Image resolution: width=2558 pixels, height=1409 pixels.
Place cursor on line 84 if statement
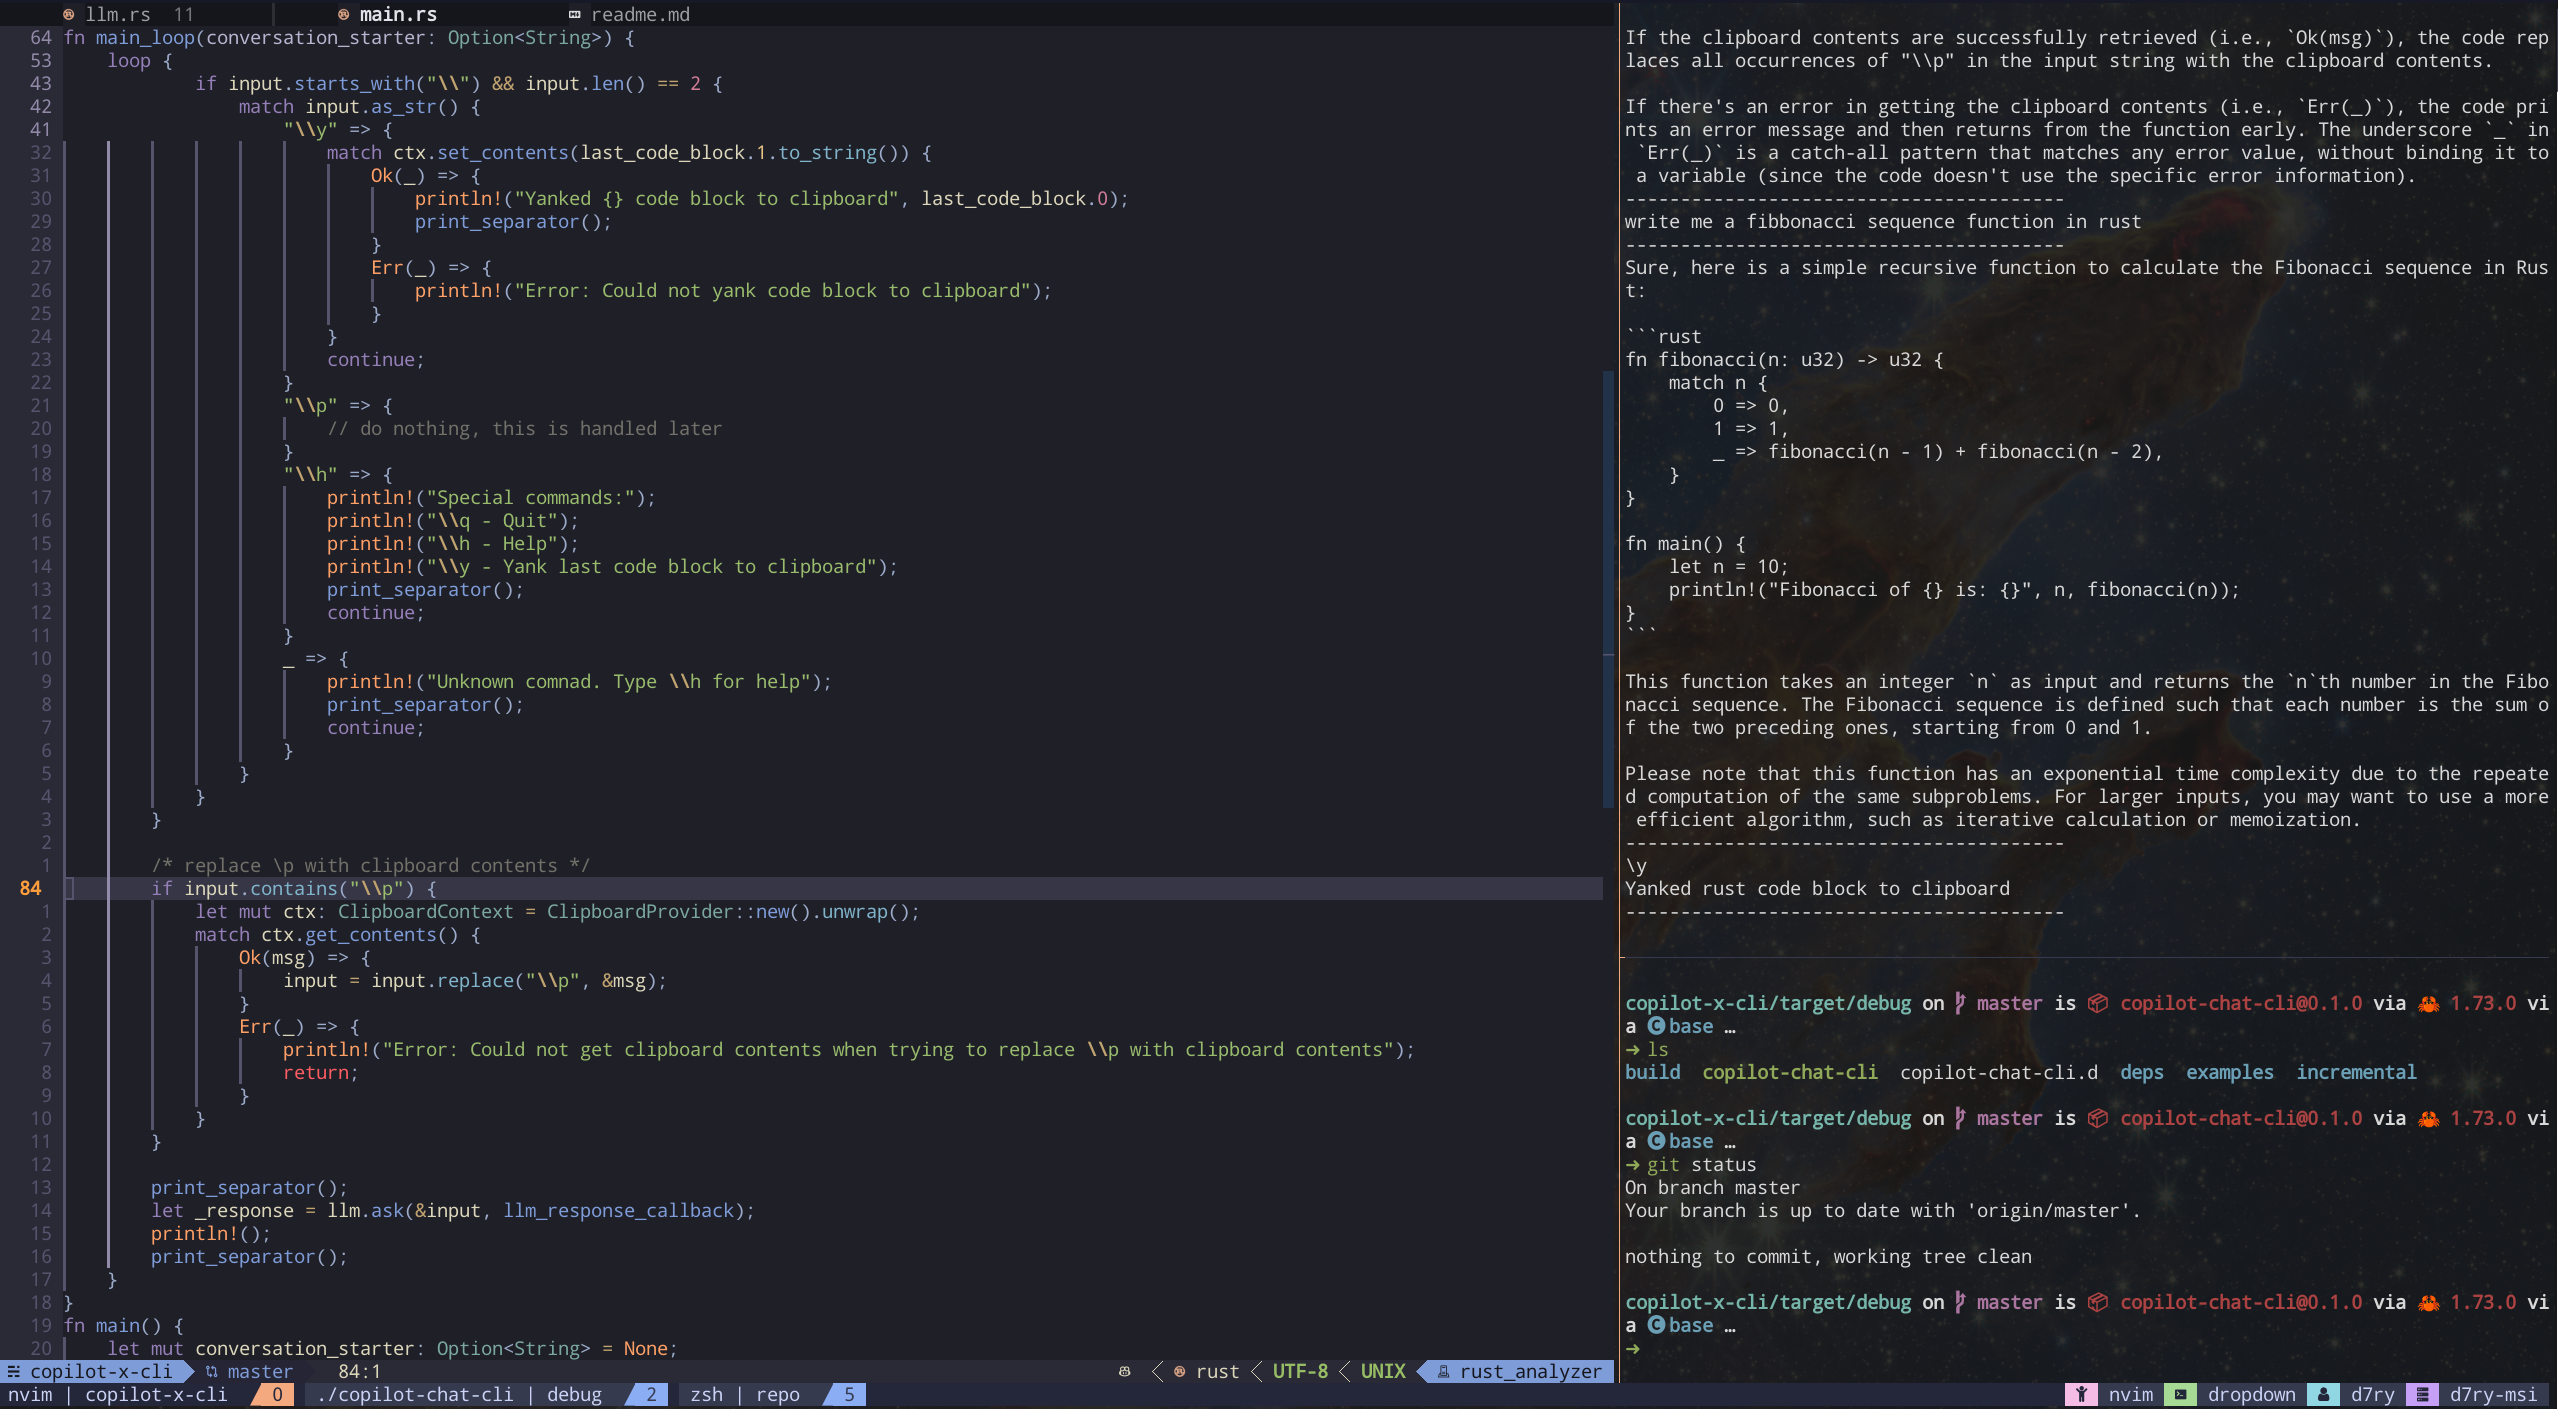coord(162,888)
